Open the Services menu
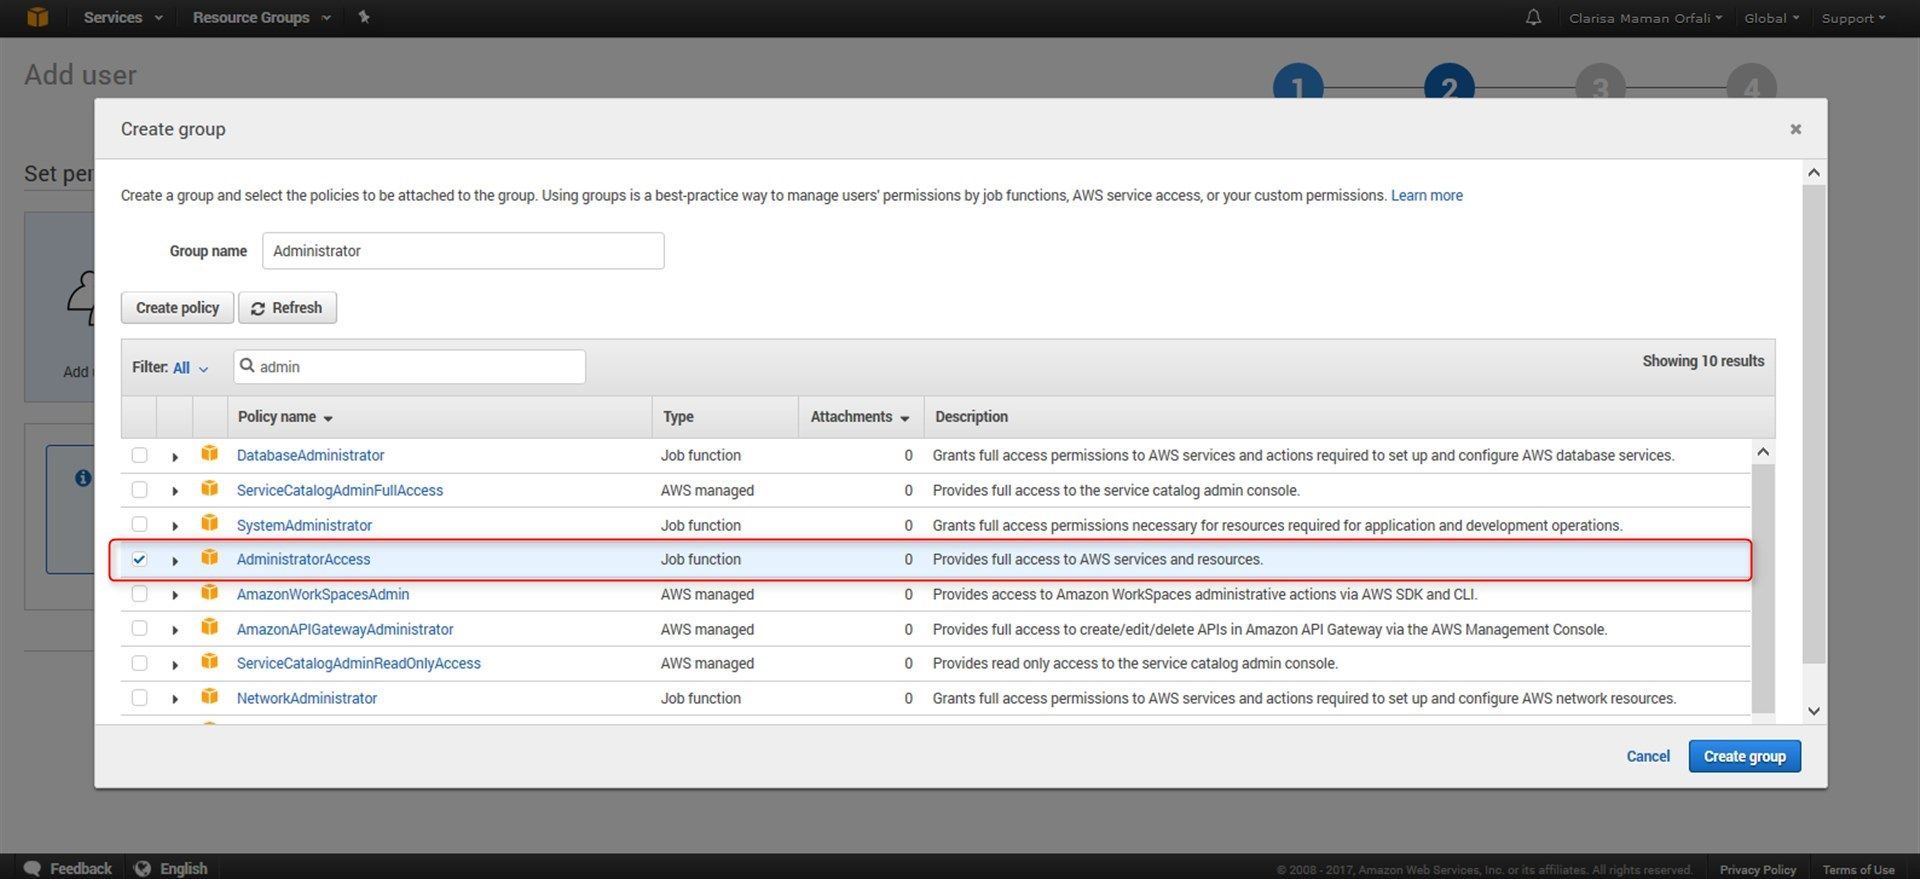Image resolution: width=1920 pixels, height=879 pixels. pyautogui.click(x=122, y=17)
